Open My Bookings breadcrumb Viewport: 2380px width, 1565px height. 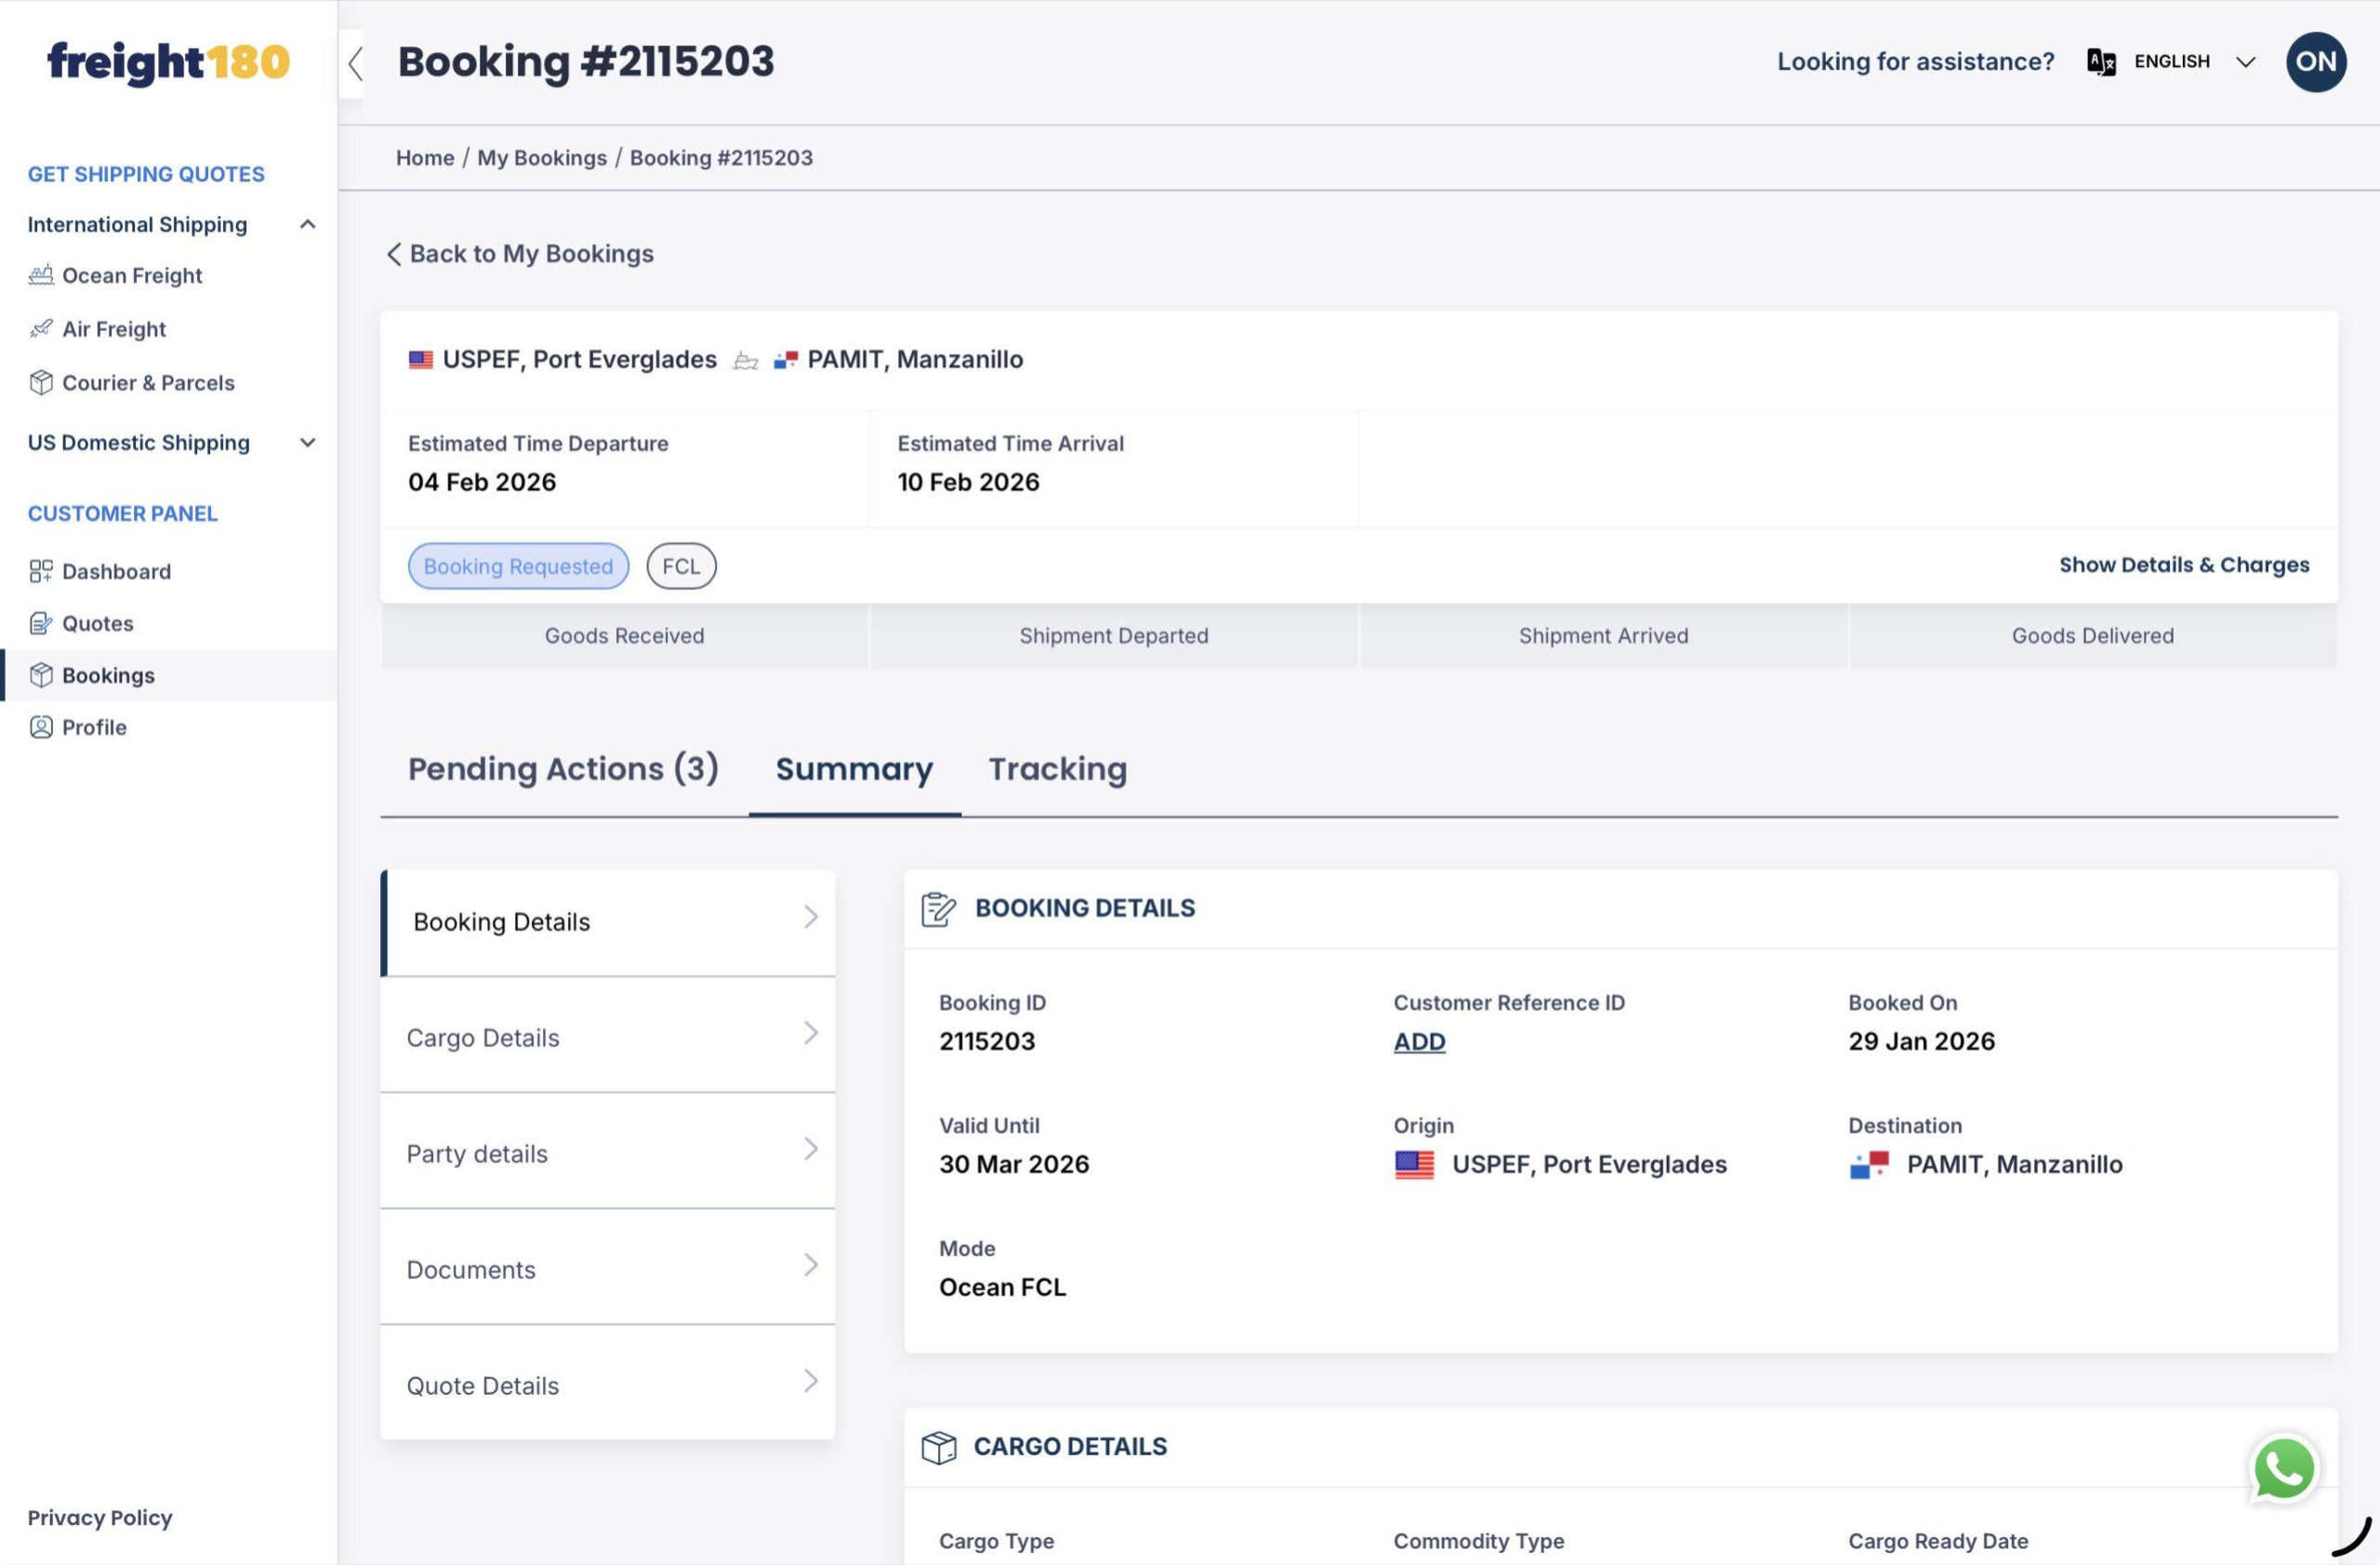point(542,158)
